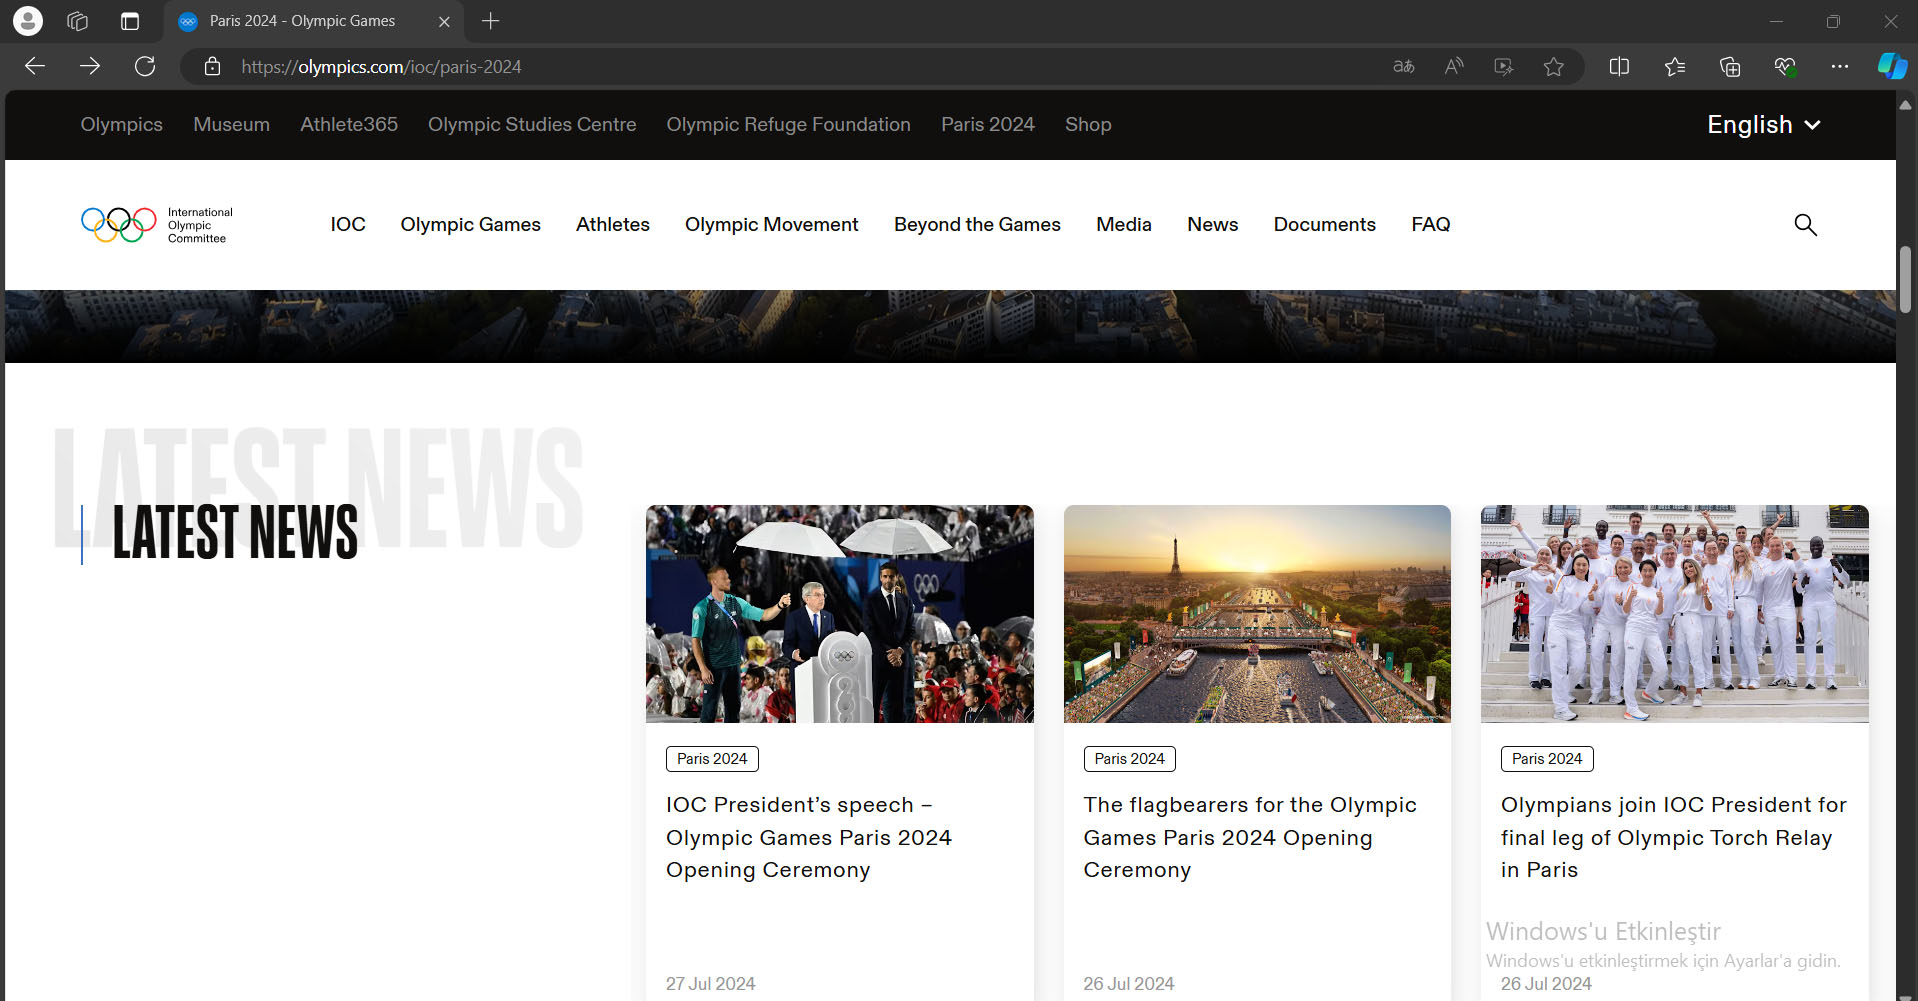Click the LATEST NEWS heading
The width and height of the screenshot is (1918, 1001).
click(x=235, y=532)
